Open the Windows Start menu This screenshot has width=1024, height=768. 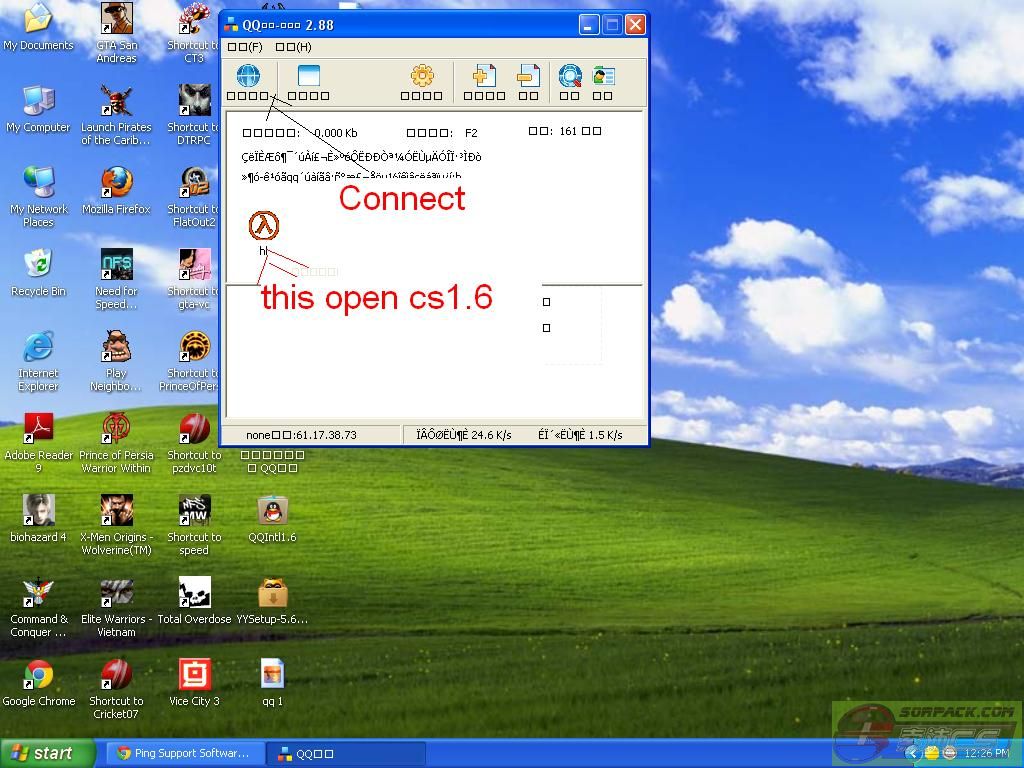pos(47,754)
